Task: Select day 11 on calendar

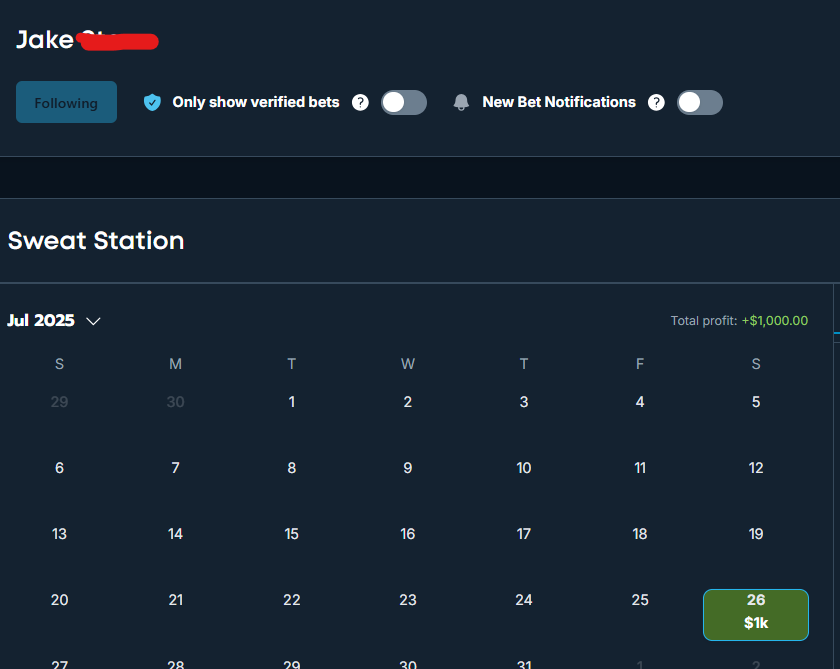Action: (640, 468)
